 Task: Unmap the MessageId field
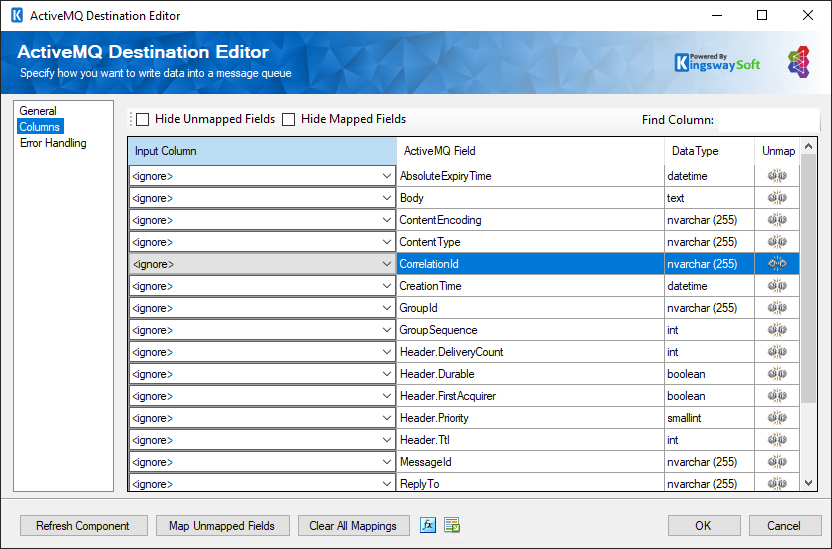tap(777, 462)
